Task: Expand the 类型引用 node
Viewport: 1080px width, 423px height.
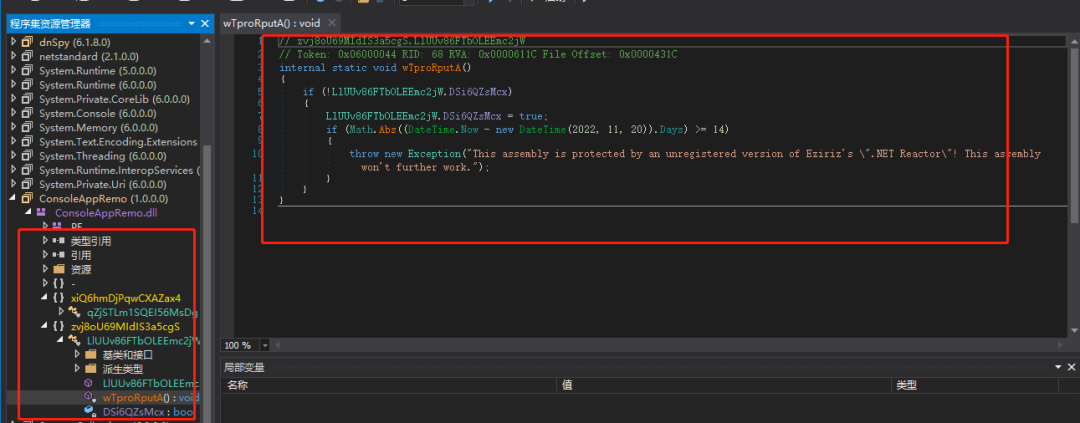Action: coord(45,241)
